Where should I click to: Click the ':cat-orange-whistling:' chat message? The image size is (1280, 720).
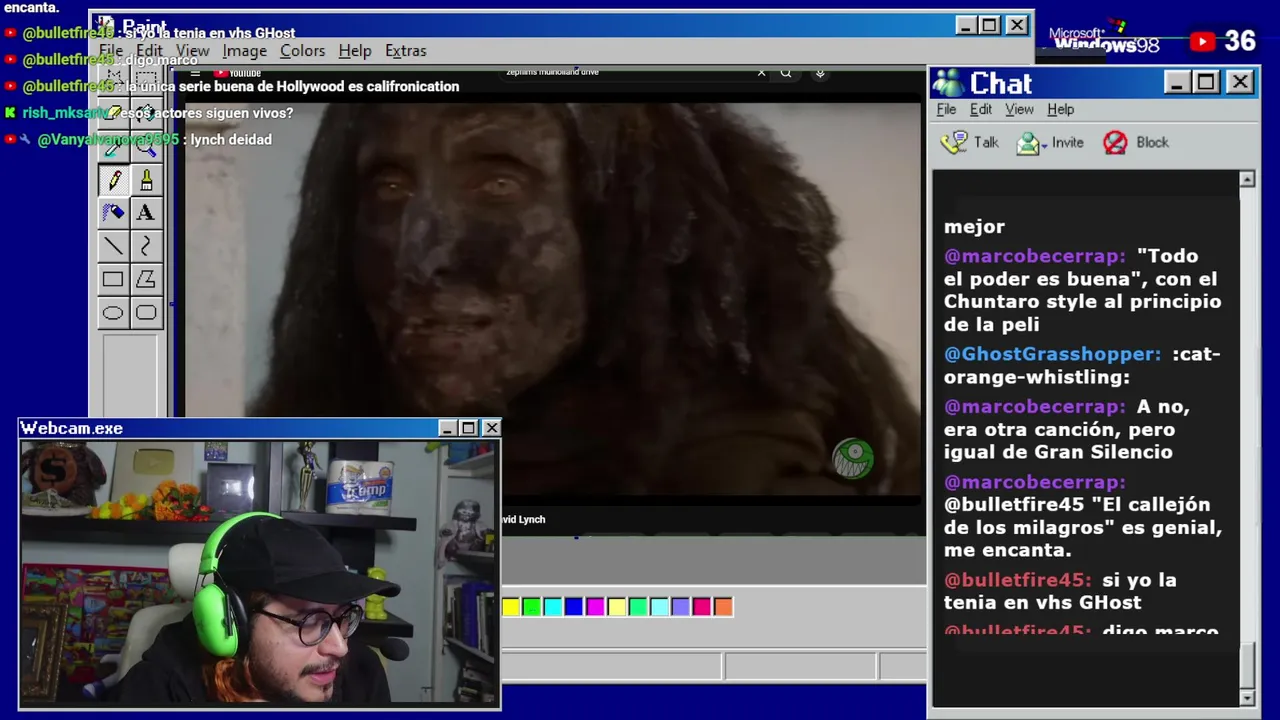click(x=1082, y=365)
